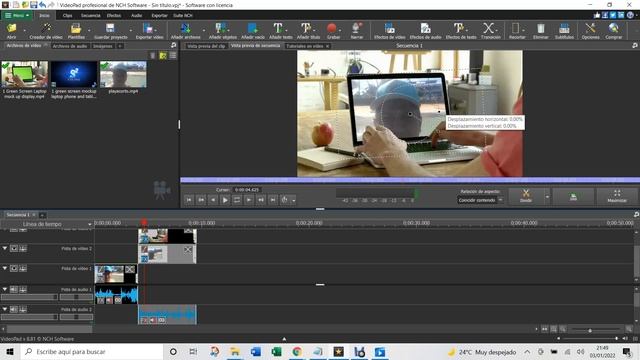Viewport: 640px width, 360px height.
Task: Click the Añadir texto icon
Action: (x=278, y=28)
